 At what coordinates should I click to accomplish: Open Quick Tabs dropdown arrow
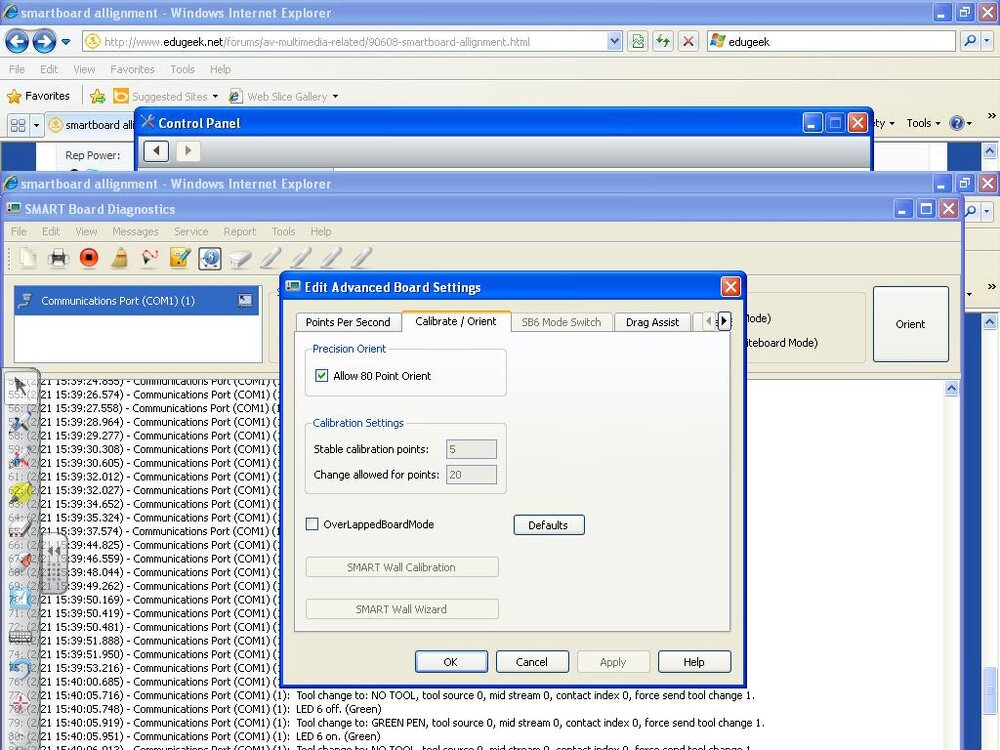(x=36, y=125)
